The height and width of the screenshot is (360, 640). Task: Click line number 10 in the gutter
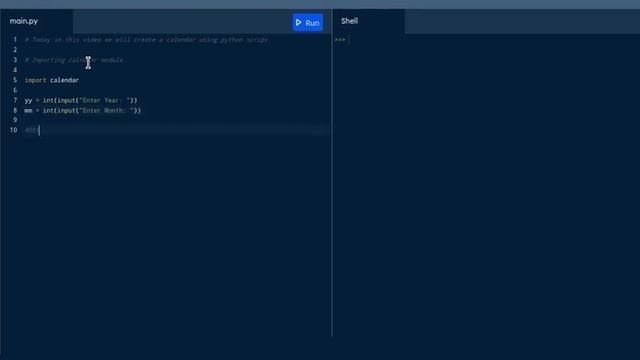click(13, 130)
